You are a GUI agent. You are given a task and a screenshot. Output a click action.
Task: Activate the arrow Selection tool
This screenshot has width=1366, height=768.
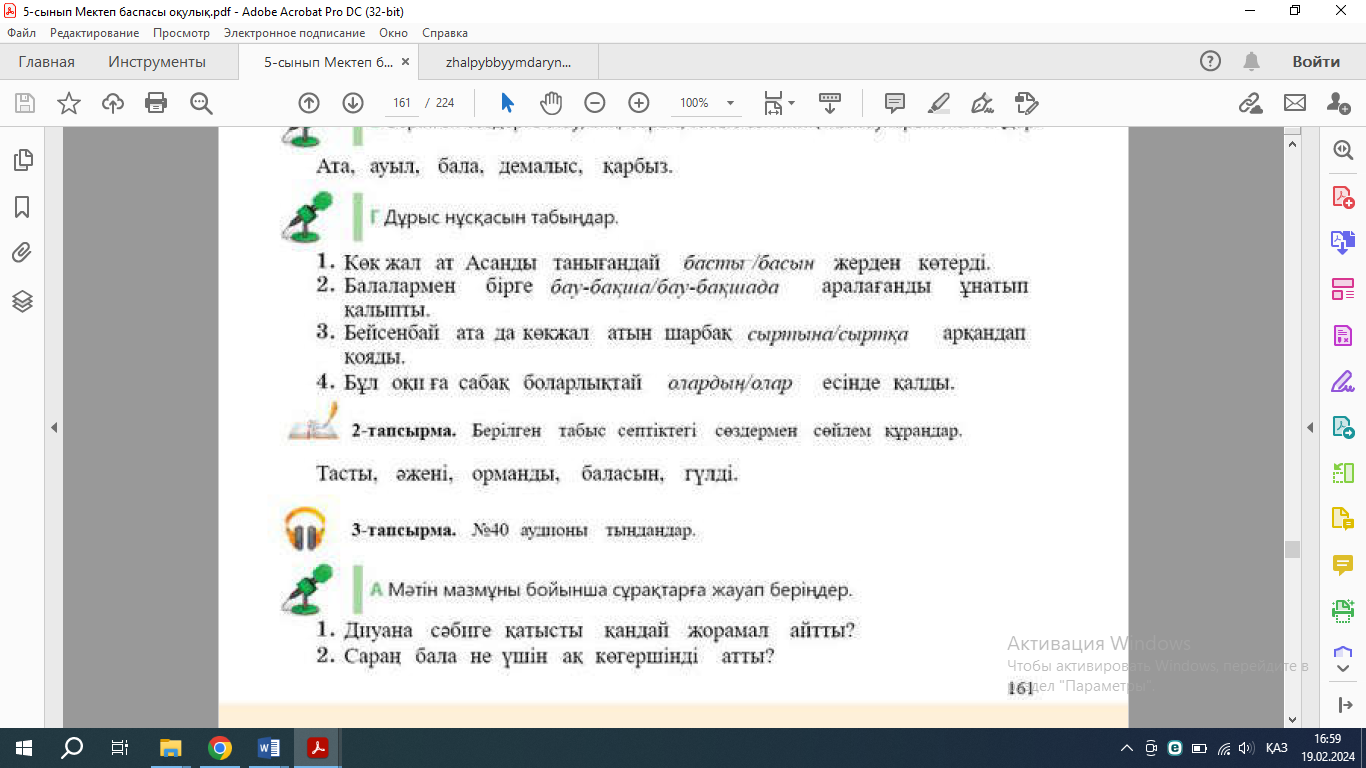click(507, 103)
